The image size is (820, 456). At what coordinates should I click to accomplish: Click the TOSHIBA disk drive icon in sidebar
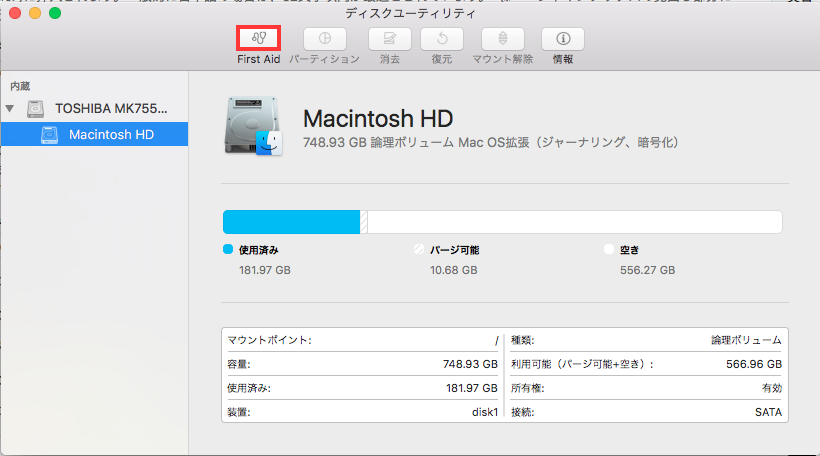[x=36, y=109]
